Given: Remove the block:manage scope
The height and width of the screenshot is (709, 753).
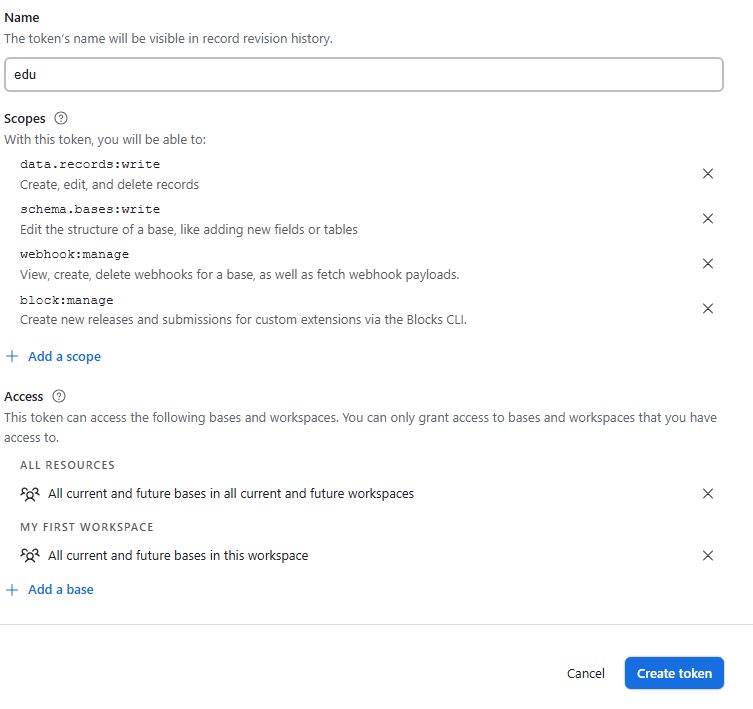Looking at the screenshot, I should click(707, 308).
